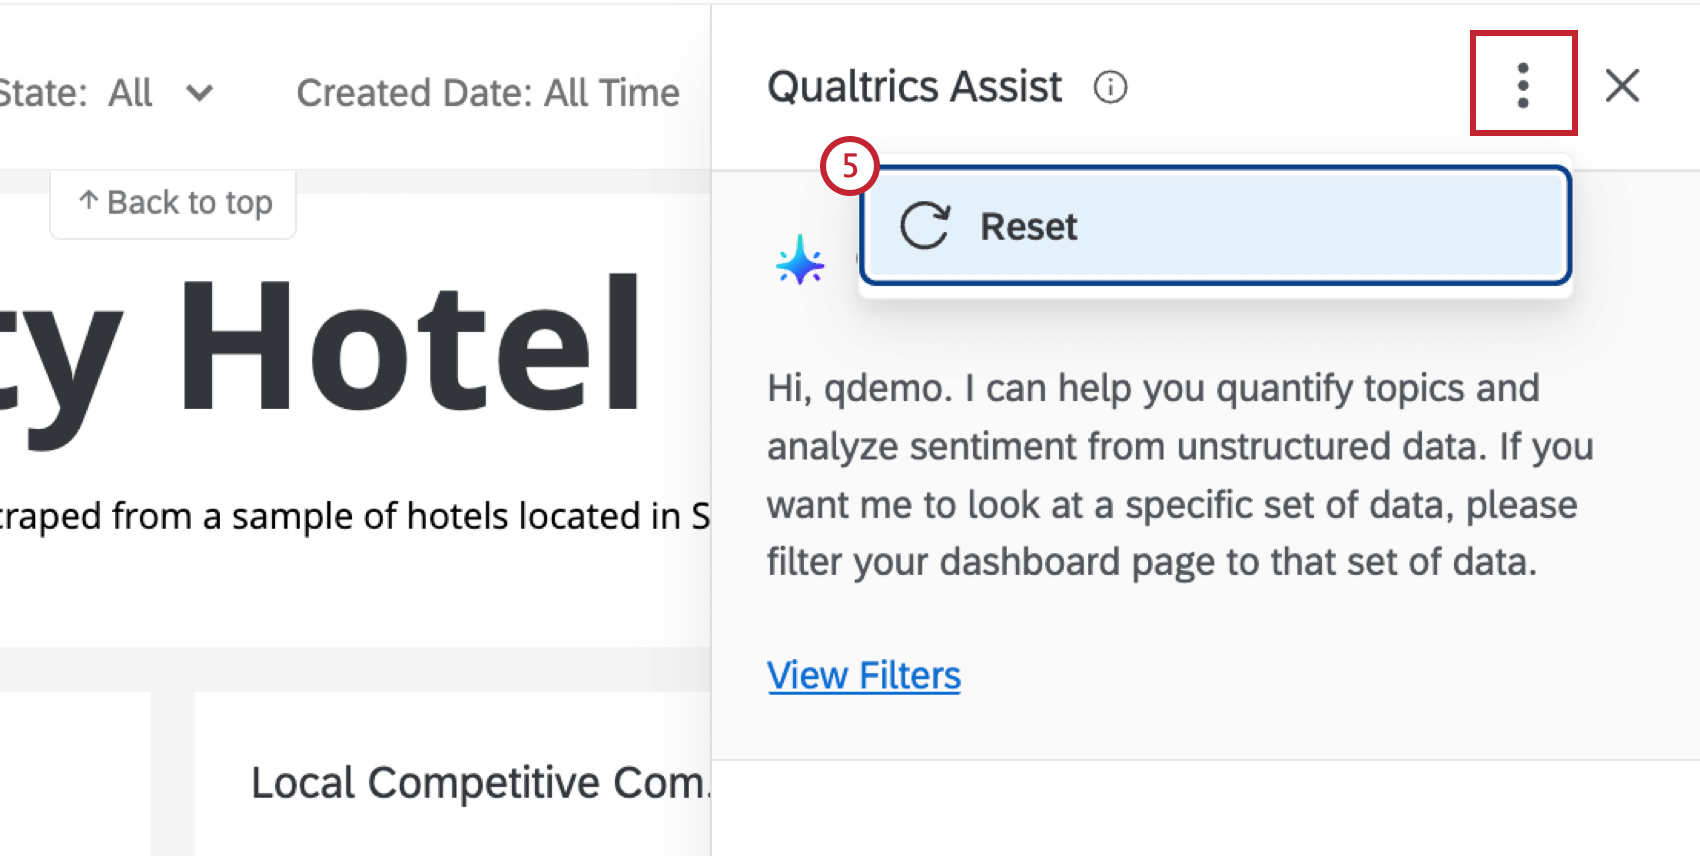Click the upward arrow in Back to top
The height and width of the screenshot is (856, 1700).
click(88, 202)
